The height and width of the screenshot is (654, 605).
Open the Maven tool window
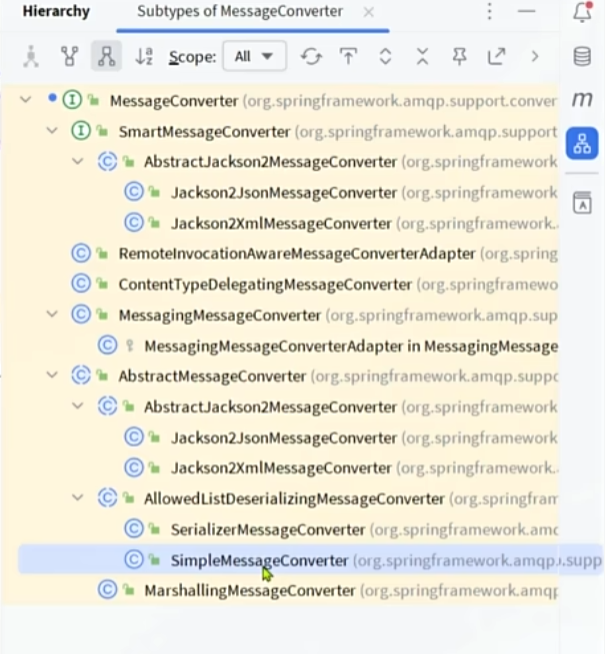[582, 99]
